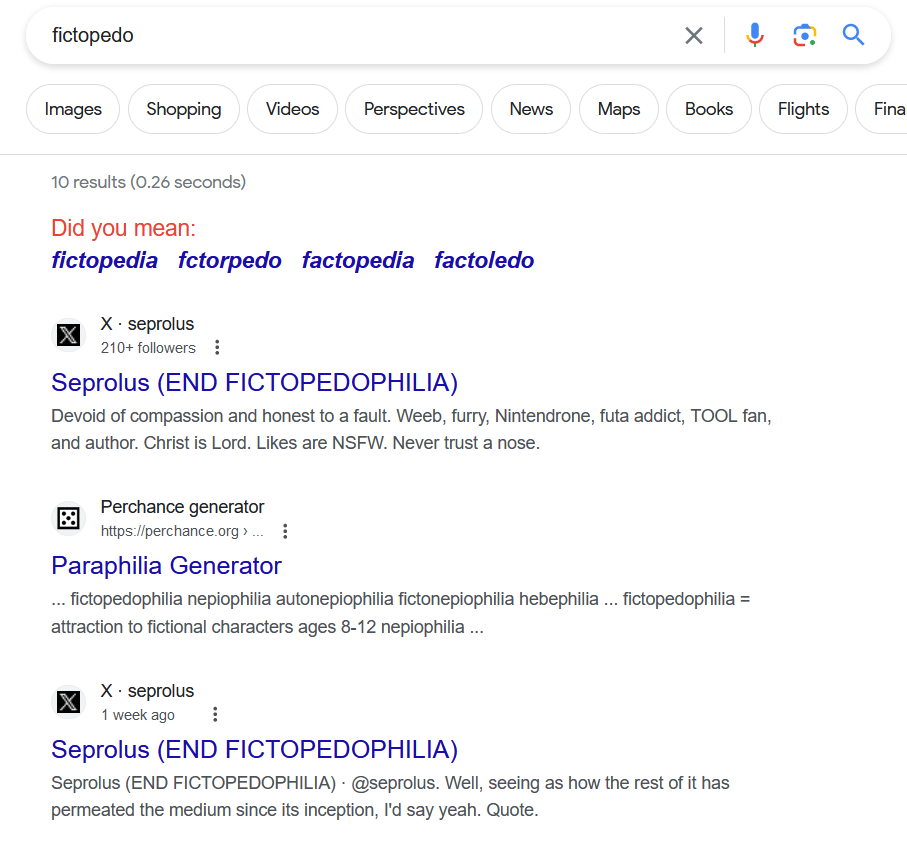Follow the 'fctorpedo' suggestion link

[x=230, y=260]
